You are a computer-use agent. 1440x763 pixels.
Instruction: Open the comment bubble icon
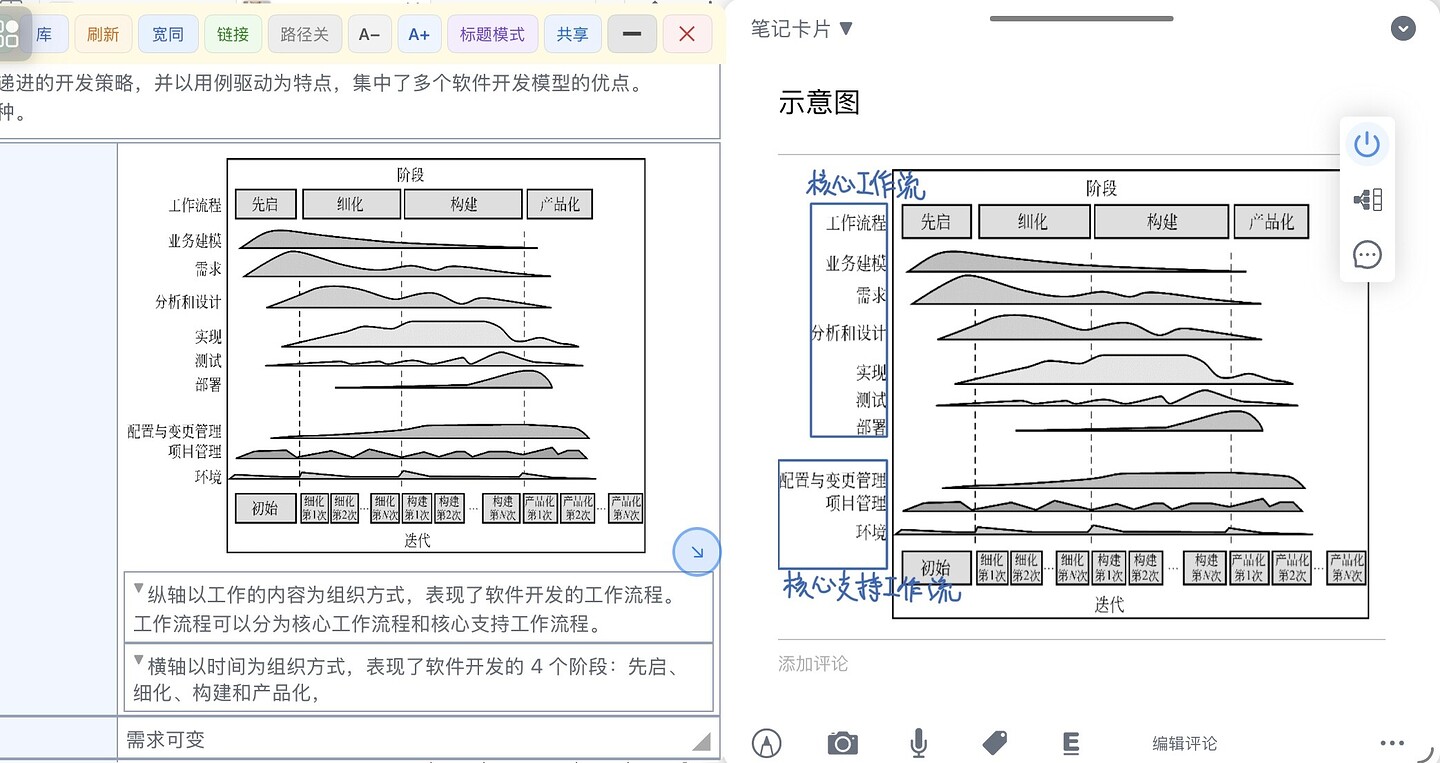[x=1367, y=255]
